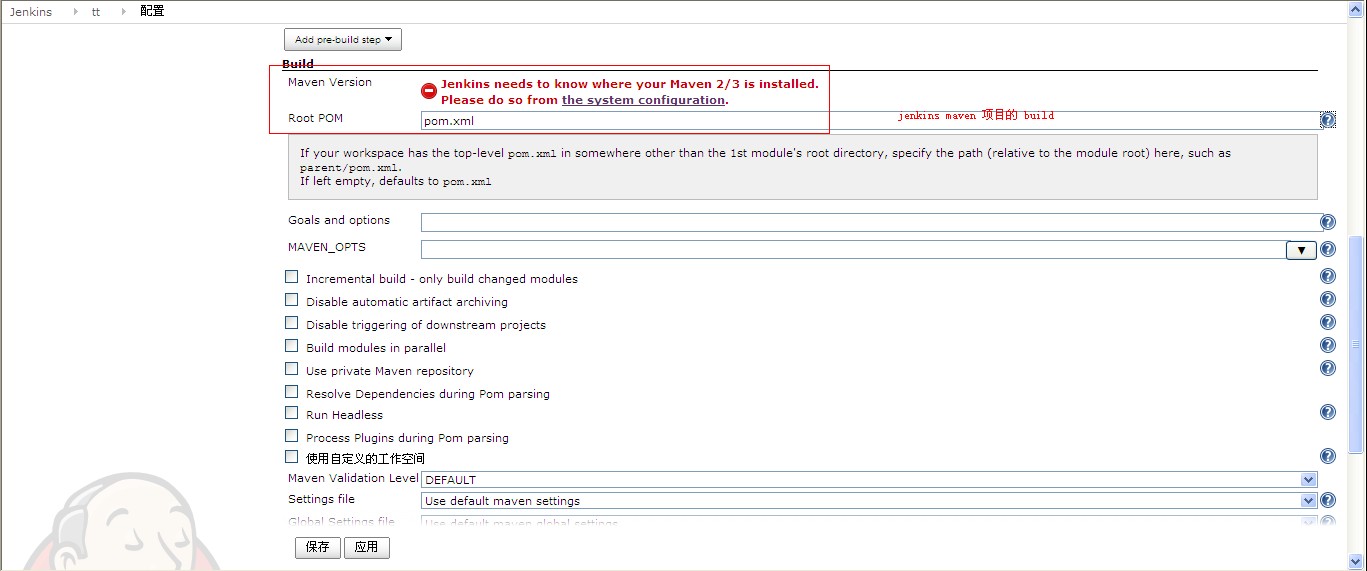The height and width of the screenshot is (571, 1367).
Task: Open help for Root POM field
Action: (x=1328, y=120)
